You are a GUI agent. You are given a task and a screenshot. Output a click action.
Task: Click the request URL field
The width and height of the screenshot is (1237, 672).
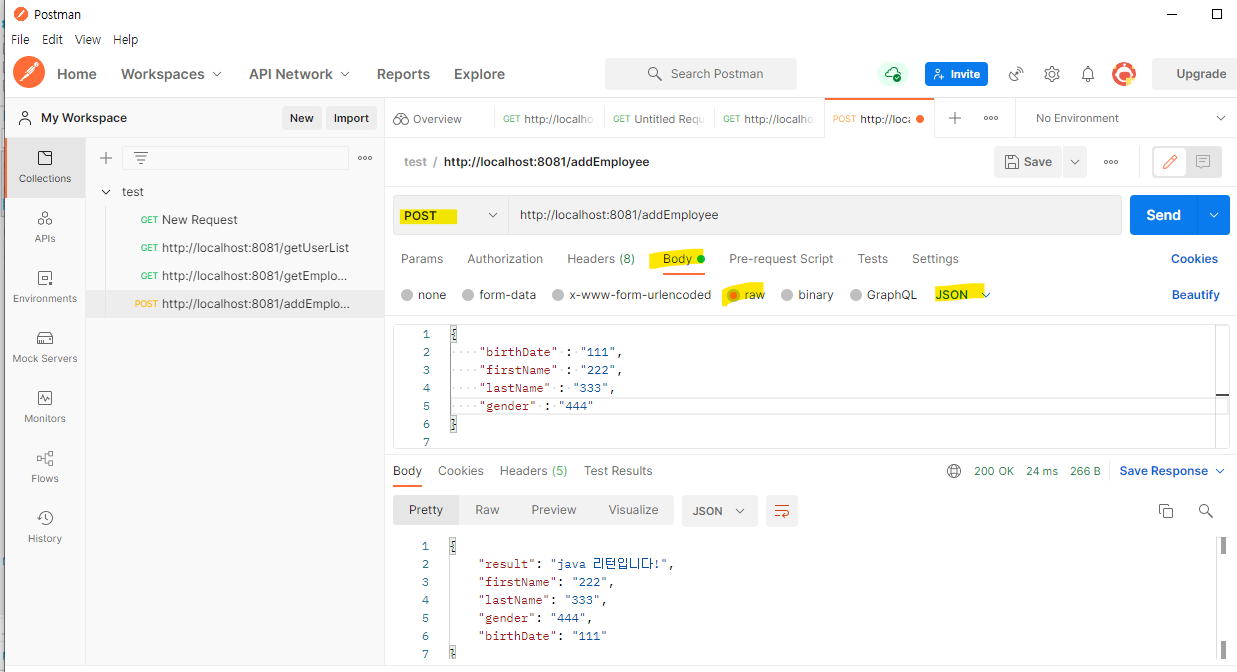[814, 215]
